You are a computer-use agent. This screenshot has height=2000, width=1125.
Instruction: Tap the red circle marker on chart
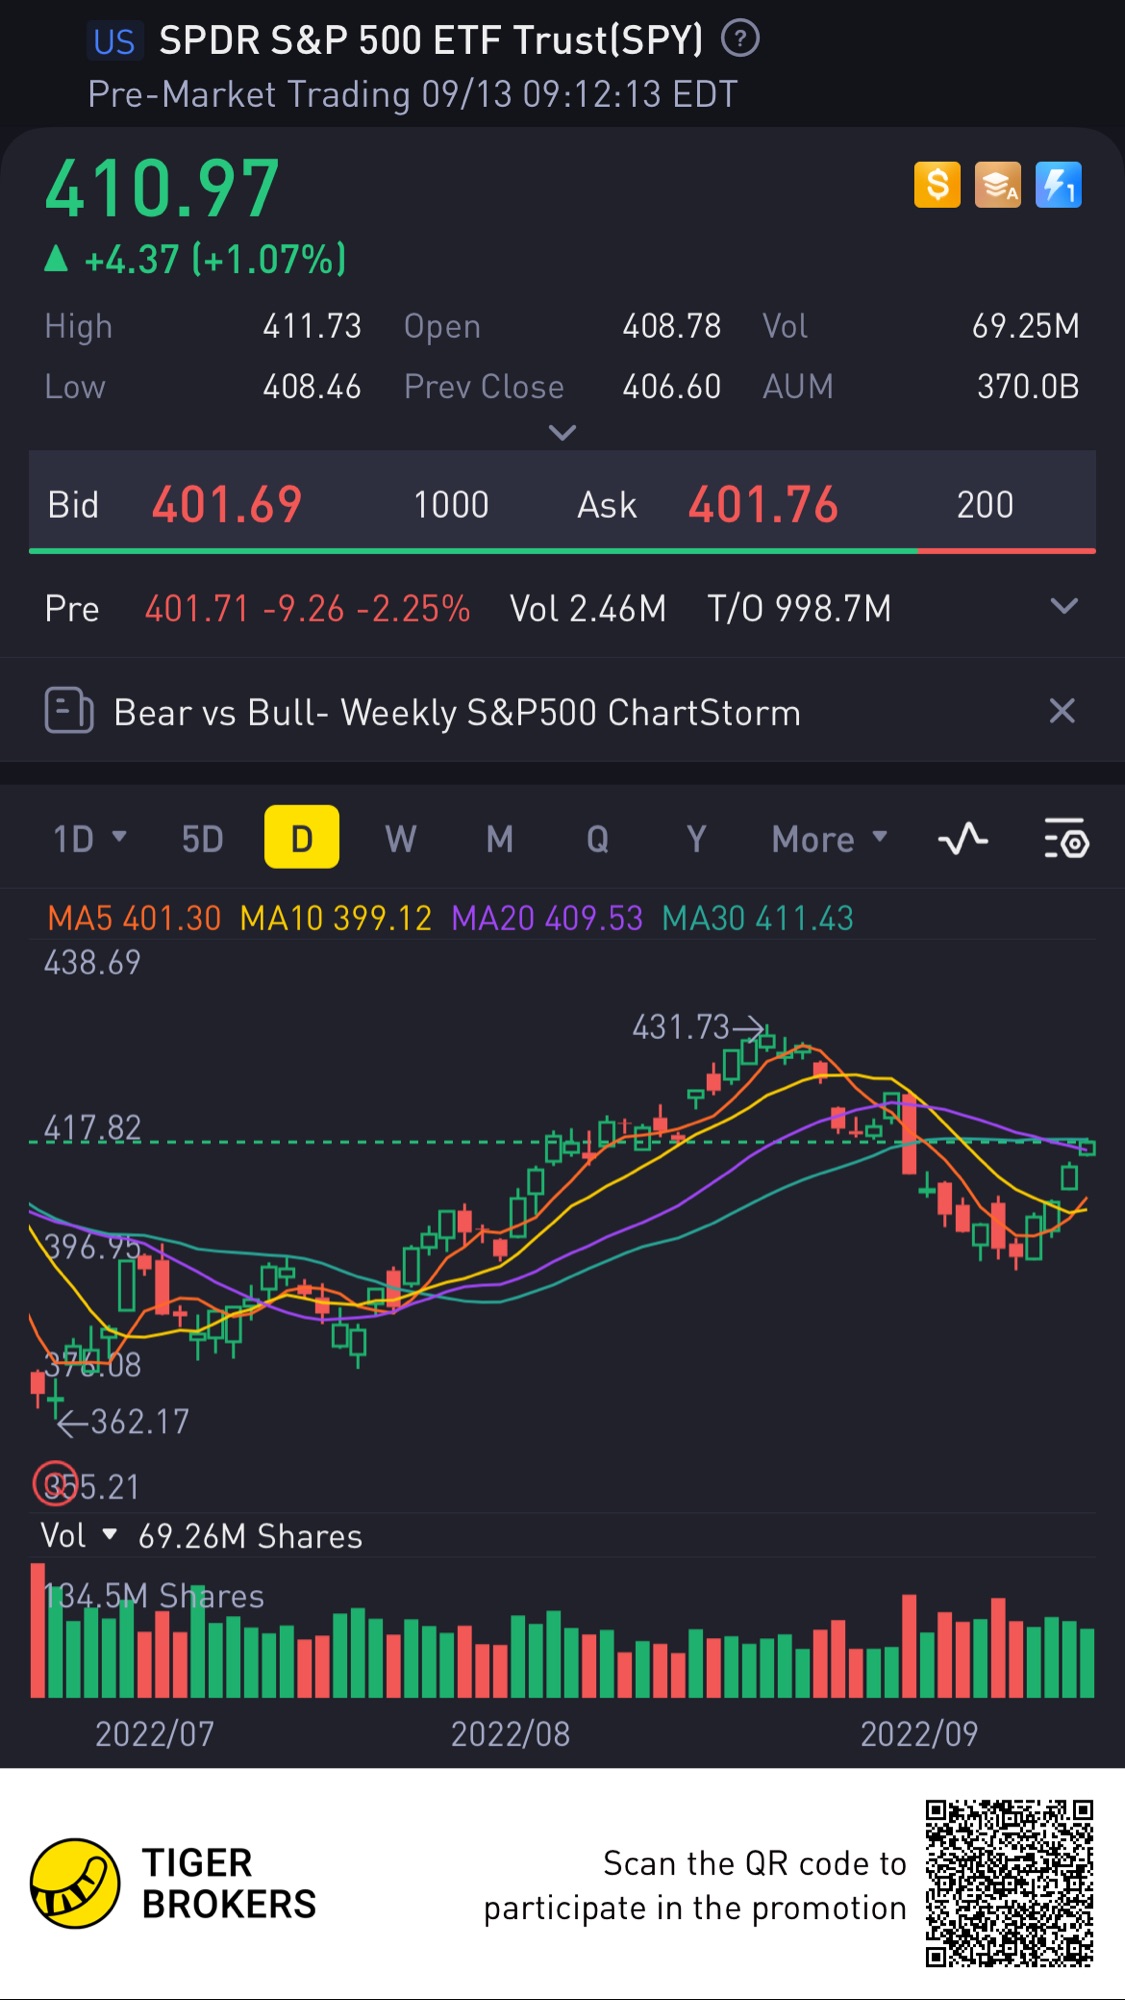[54, 1484]
